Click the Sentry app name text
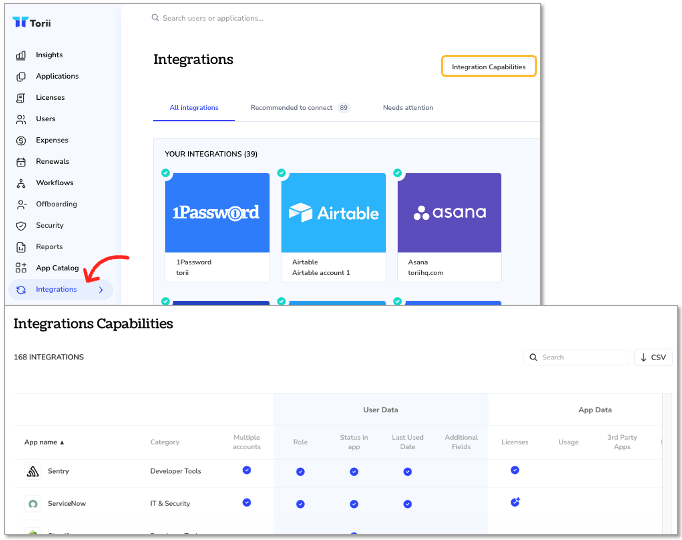This screenshot has width=682, height=540. [58, 471]
